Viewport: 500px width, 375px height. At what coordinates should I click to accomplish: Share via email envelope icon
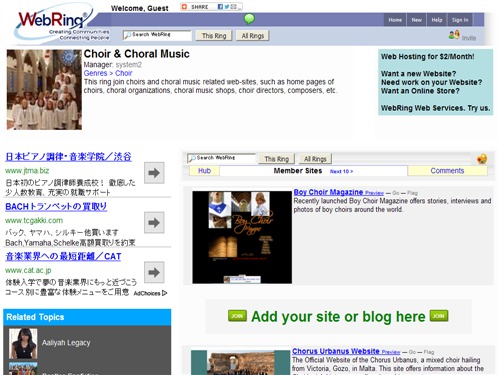tap(233, 7)
